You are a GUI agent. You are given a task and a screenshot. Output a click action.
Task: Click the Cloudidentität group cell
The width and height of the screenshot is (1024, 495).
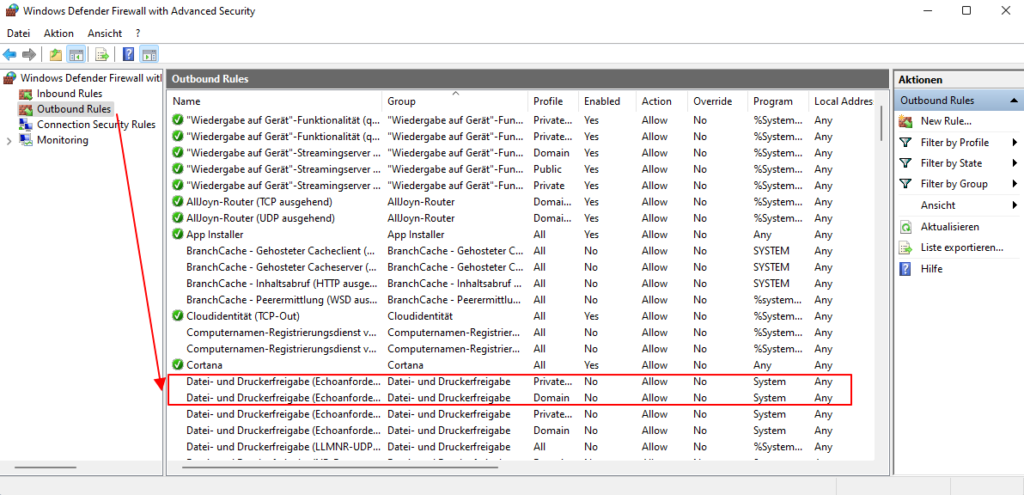pos(420,316)
